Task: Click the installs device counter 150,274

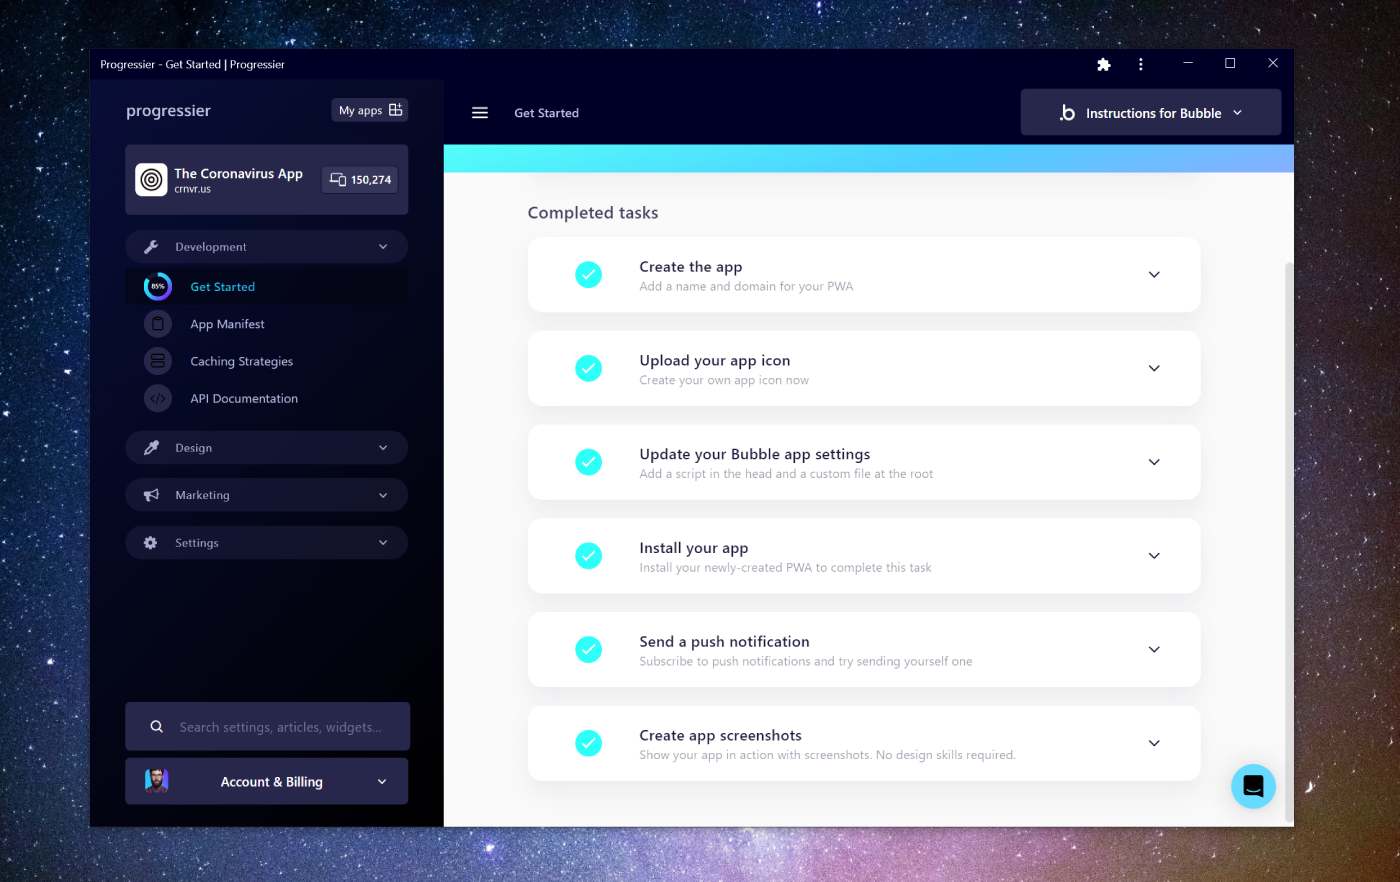Action: point(361,180)
